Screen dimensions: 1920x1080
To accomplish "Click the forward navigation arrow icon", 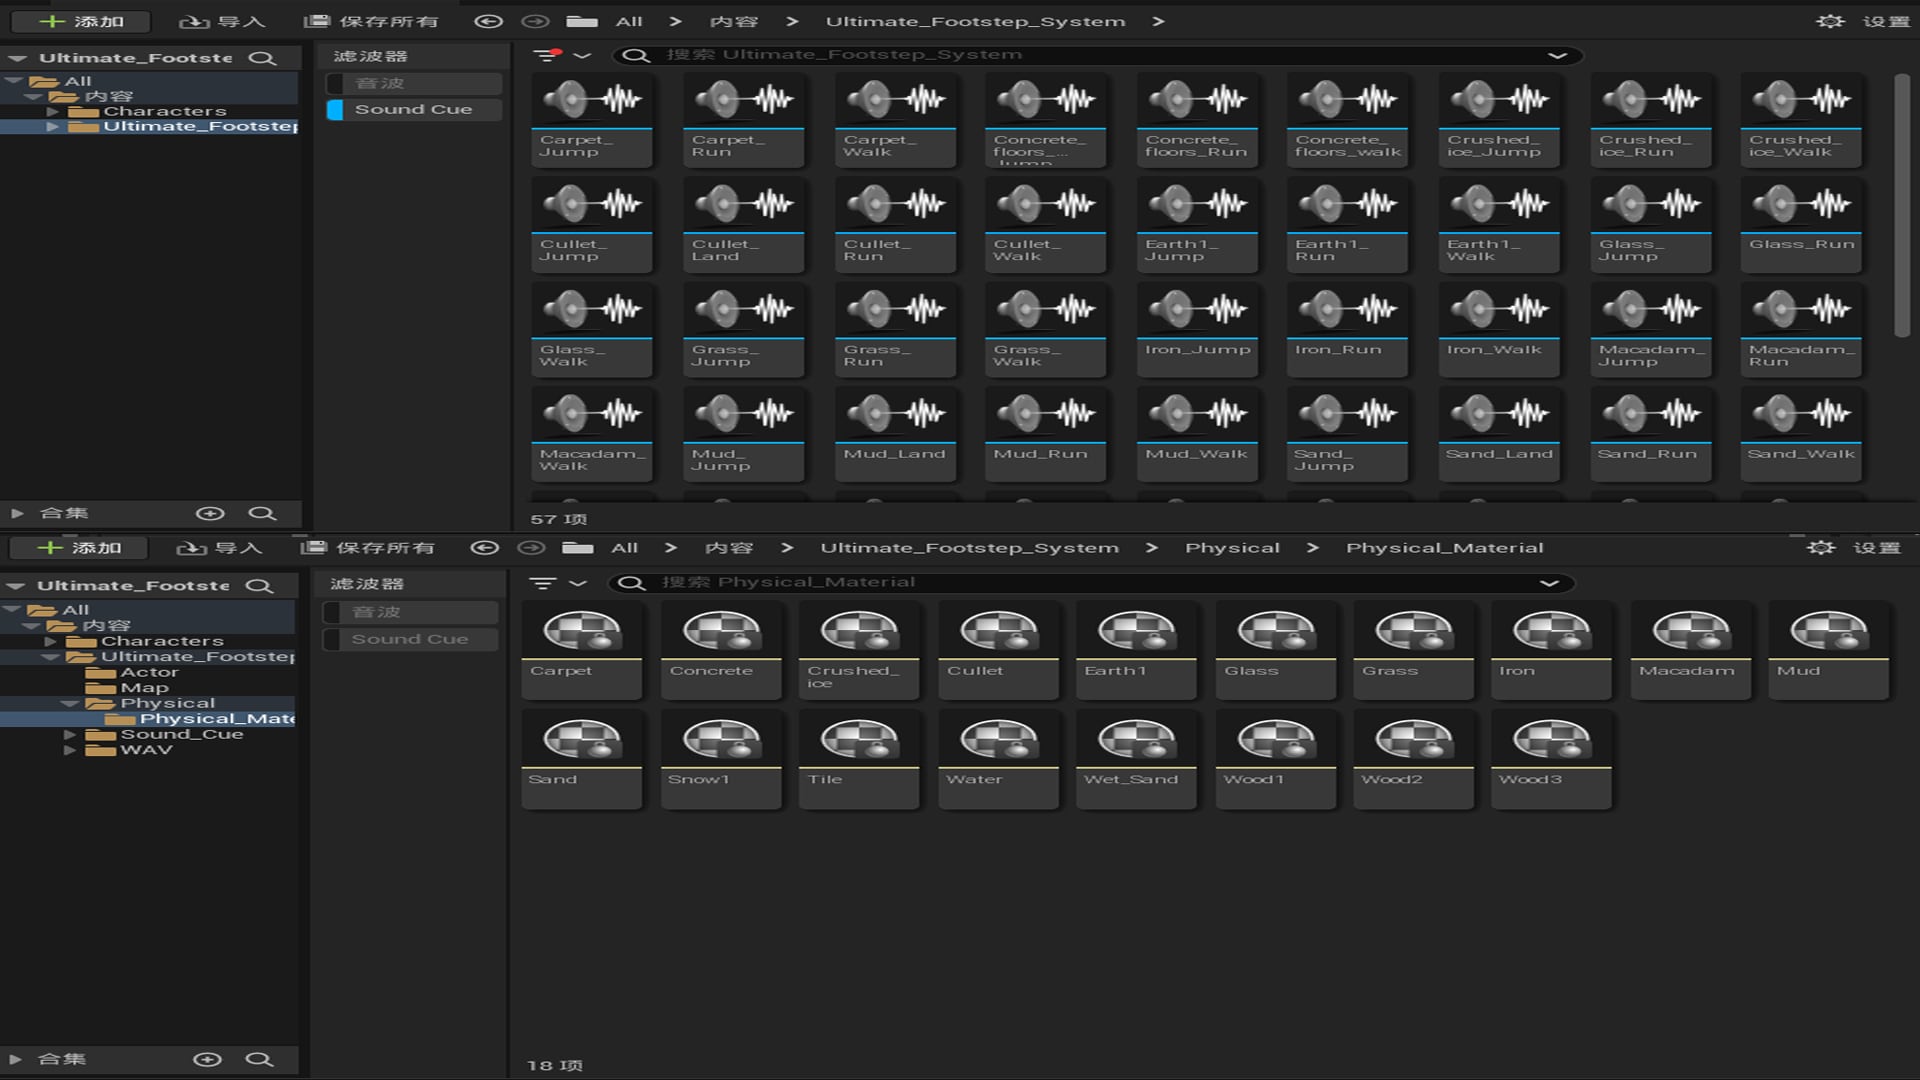I will pyautogui.click(x=537, y=20).
